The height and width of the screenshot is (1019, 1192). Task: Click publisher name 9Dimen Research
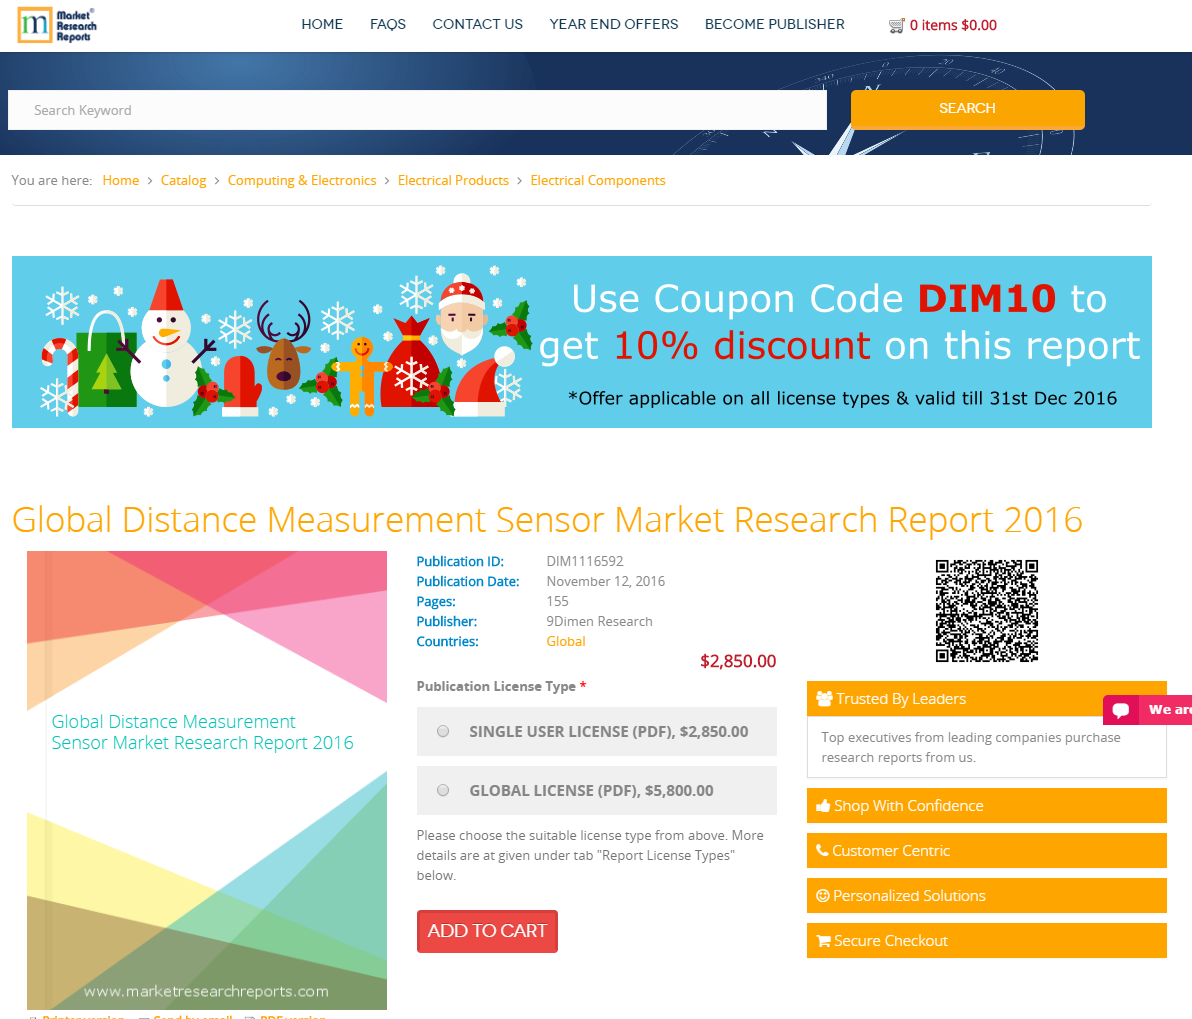click(599, 621)
